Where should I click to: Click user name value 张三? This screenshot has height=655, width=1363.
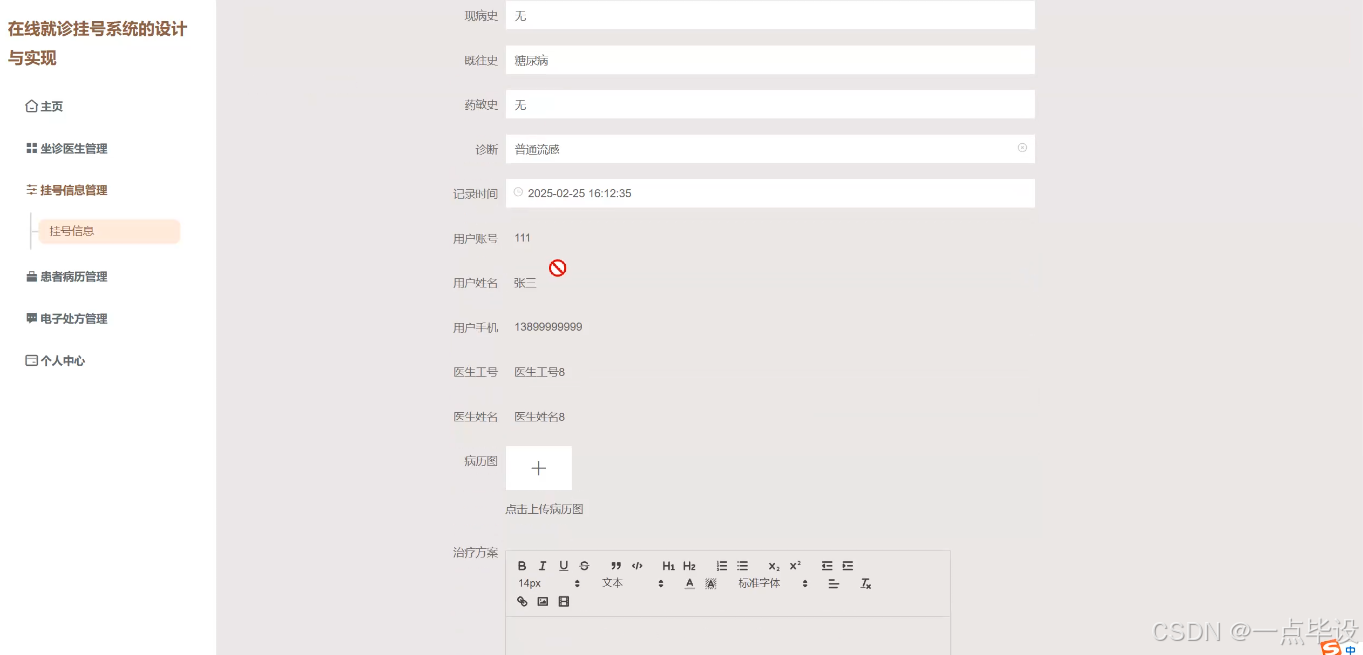click(525, 283)
